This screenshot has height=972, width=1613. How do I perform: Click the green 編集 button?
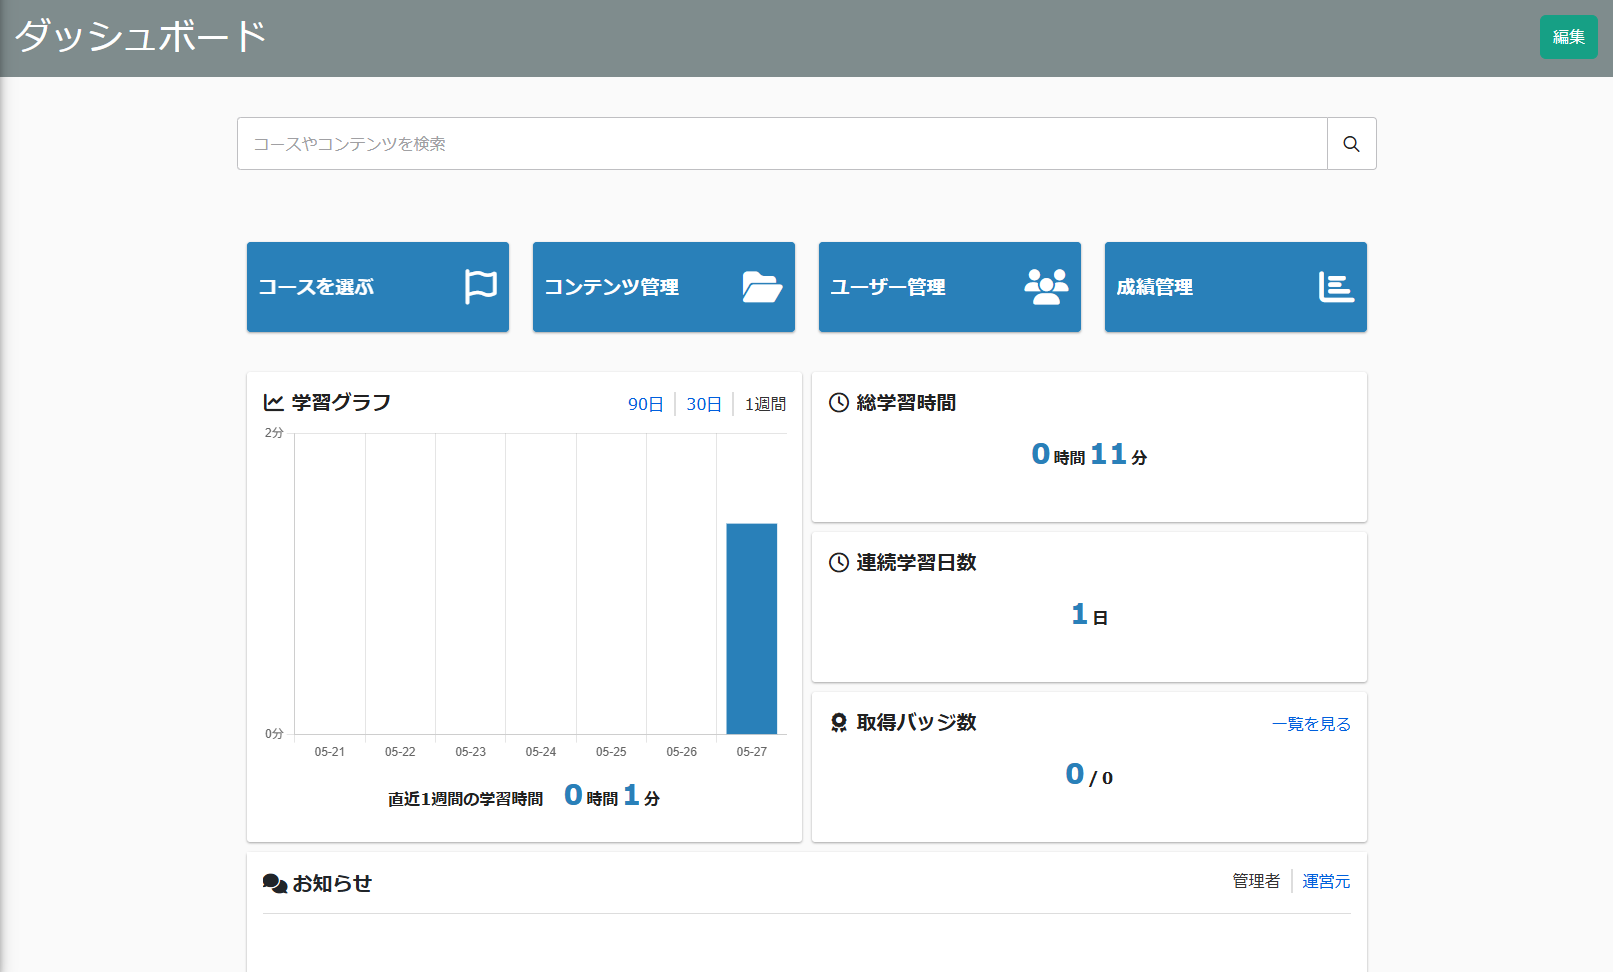pyautogui.click(x=1568, y=36)
